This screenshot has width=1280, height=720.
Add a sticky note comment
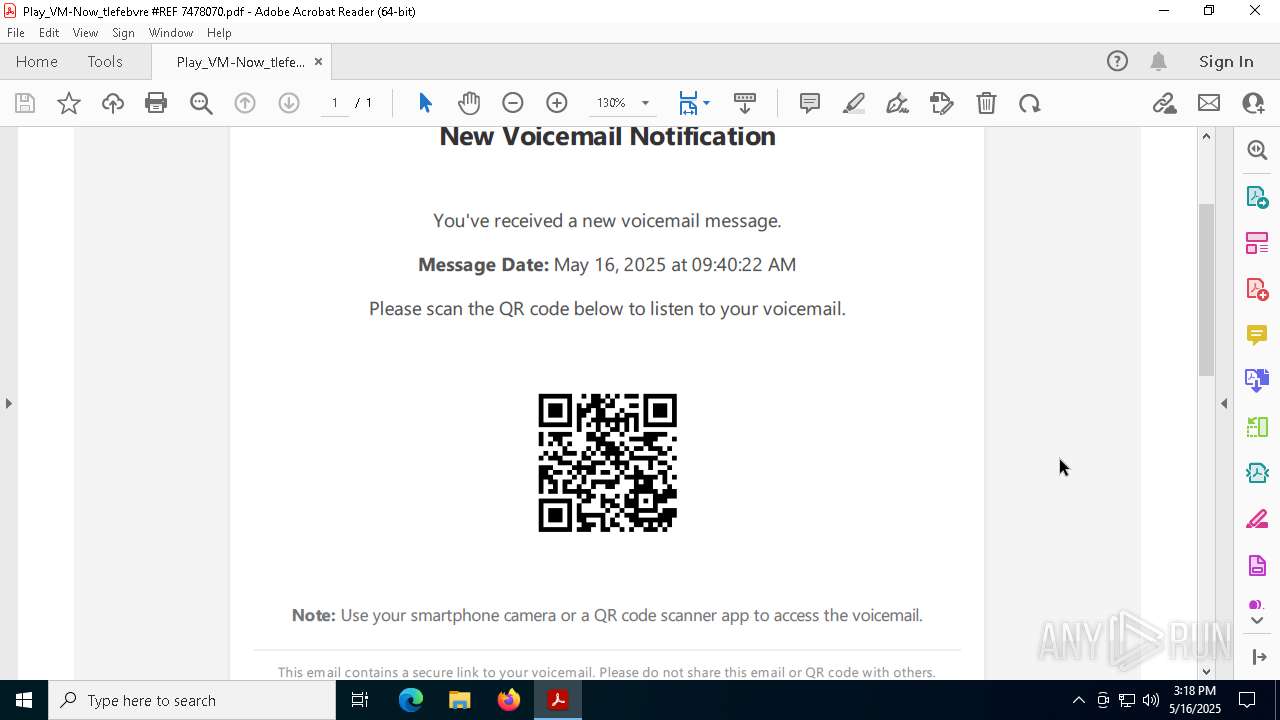point(810,103)
